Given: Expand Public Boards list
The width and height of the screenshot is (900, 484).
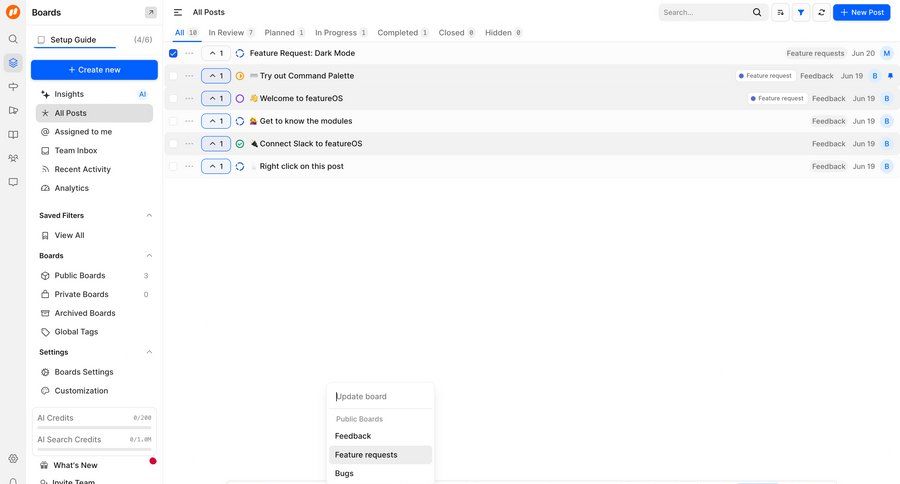Looking at the screenshot, I should [95, 276].
